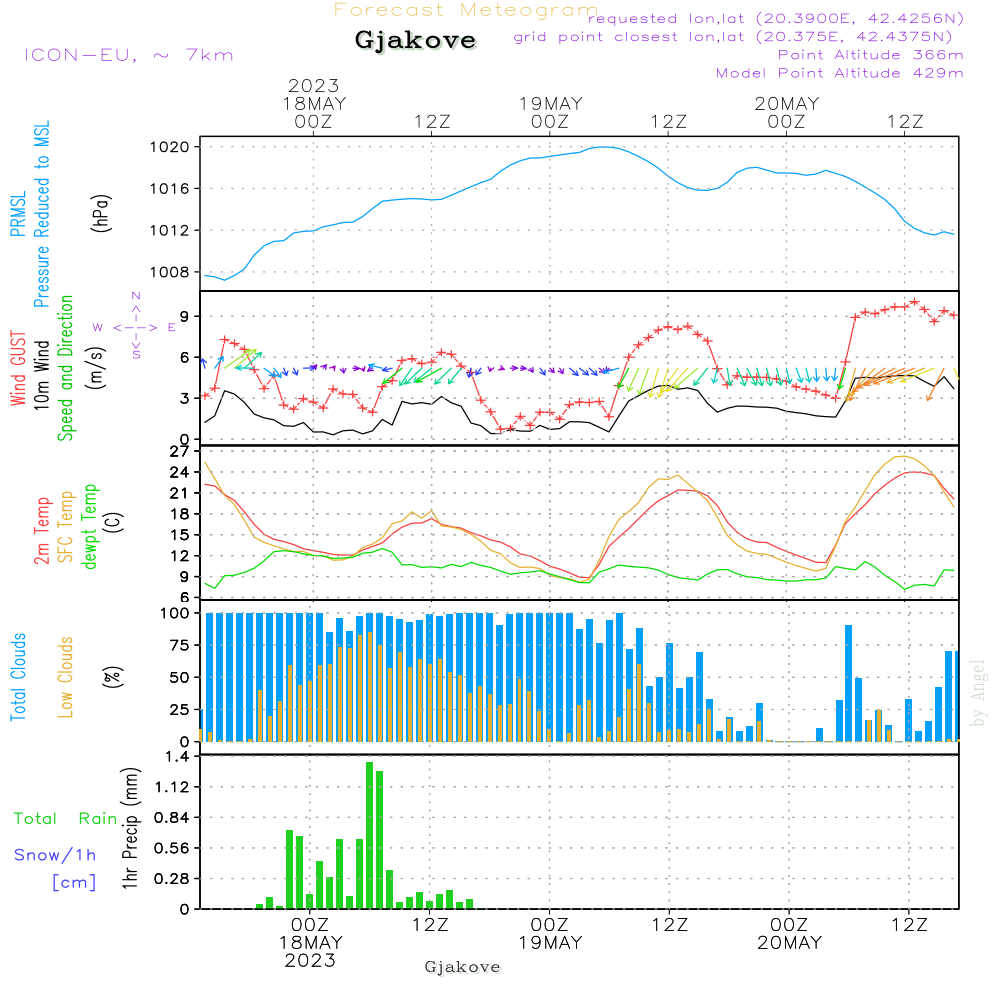Select the '1.12' precipitation axis value
This screenshot has width=1000, height=1000.
point(172,788)
